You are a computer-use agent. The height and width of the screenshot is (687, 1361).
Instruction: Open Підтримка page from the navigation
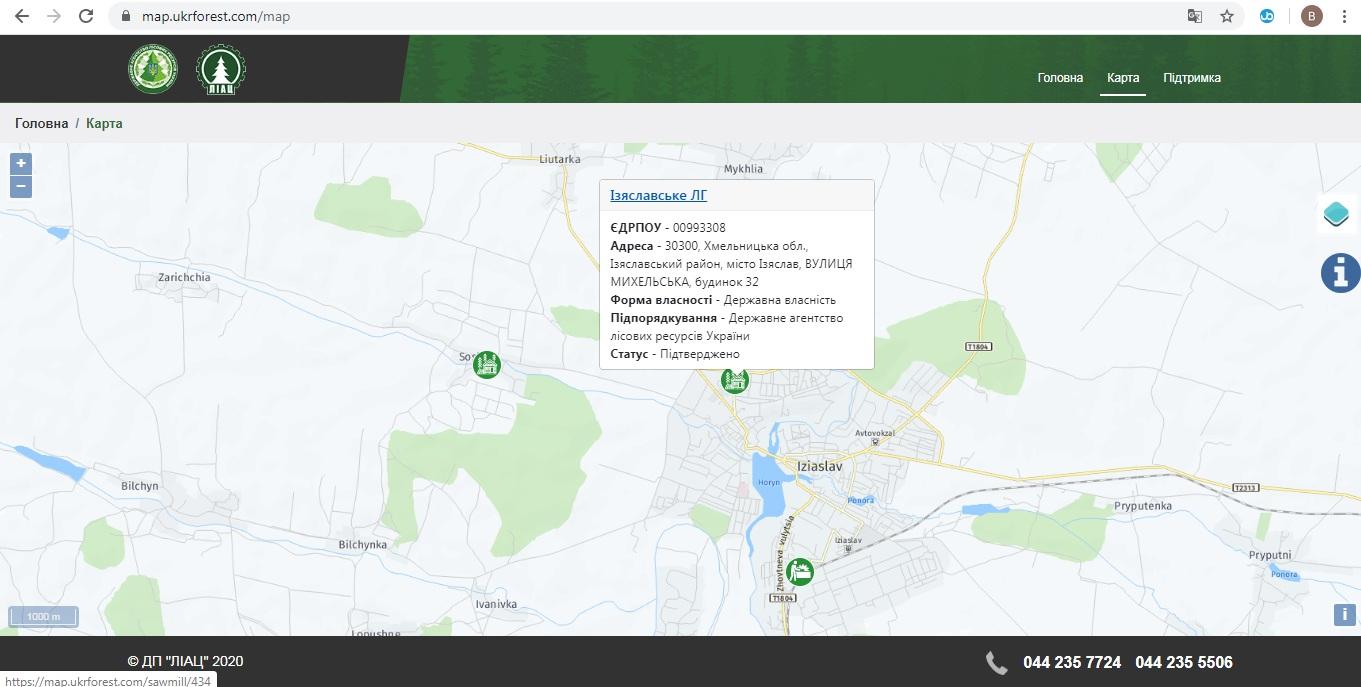1191,78
